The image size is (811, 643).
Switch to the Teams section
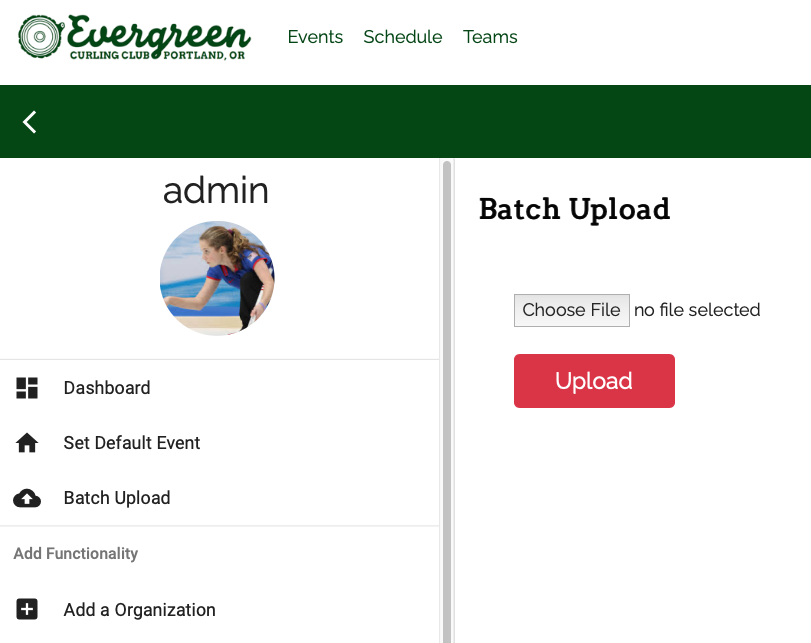click(x=490, y=37)
